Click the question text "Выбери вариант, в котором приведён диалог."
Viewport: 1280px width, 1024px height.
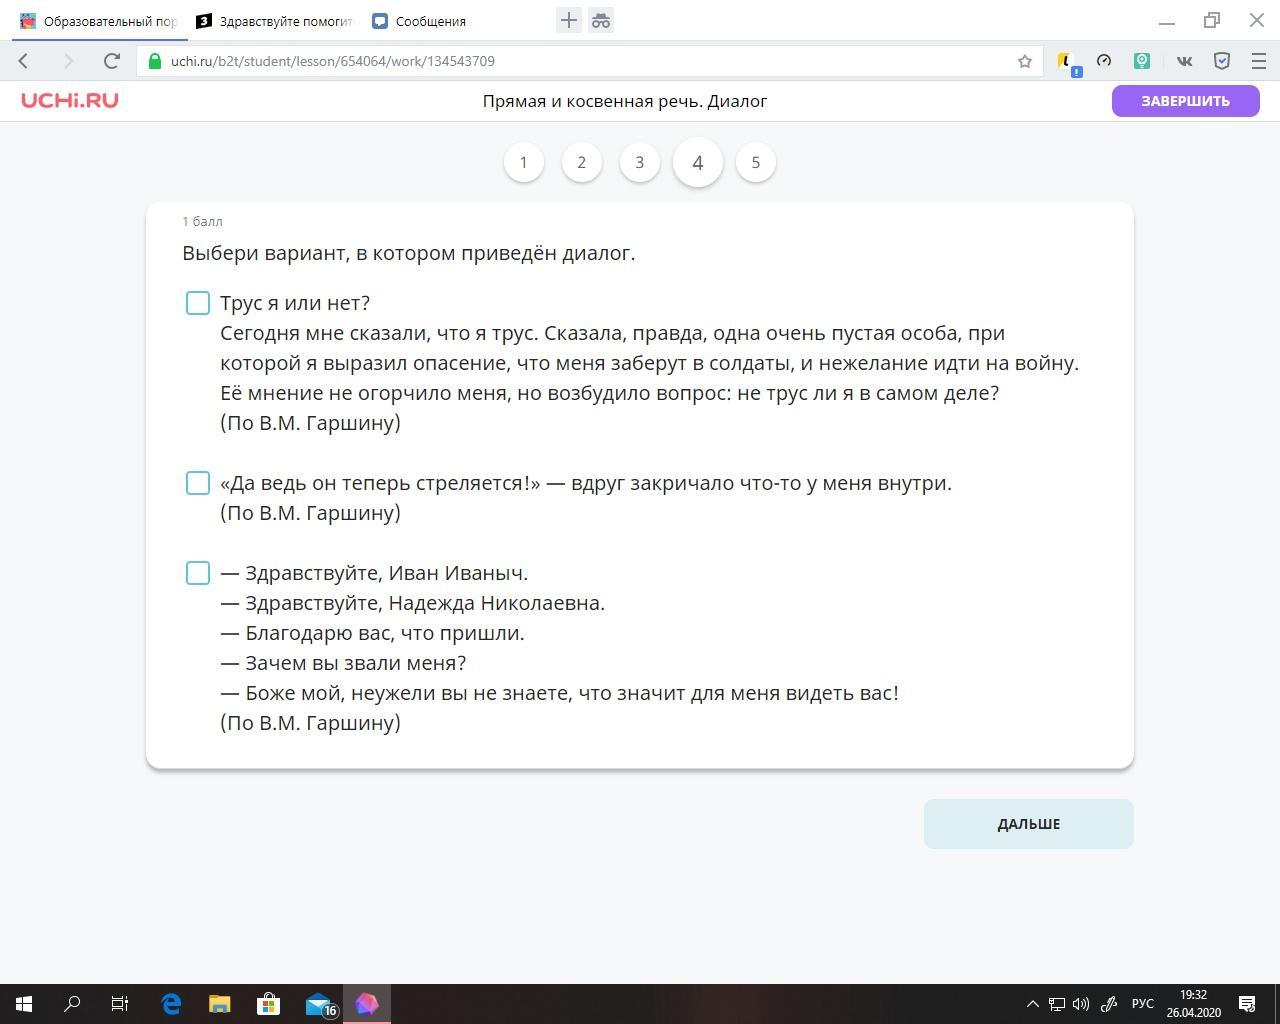408,253
